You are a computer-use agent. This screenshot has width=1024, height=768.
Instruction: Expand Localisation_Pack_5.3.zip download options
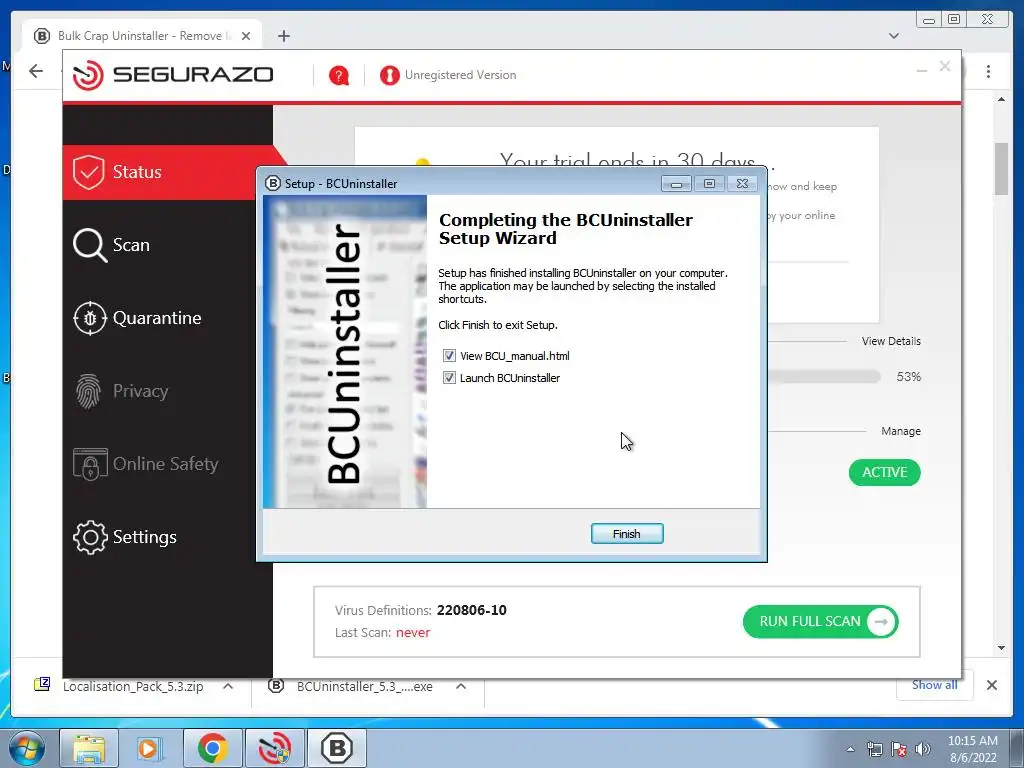click(x=228, y=686)
